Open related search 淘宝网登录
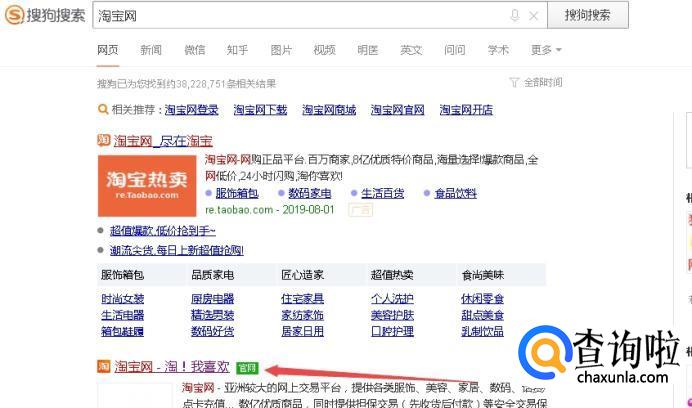Viewport: 692px width, 408px height. tap(192, 110)
